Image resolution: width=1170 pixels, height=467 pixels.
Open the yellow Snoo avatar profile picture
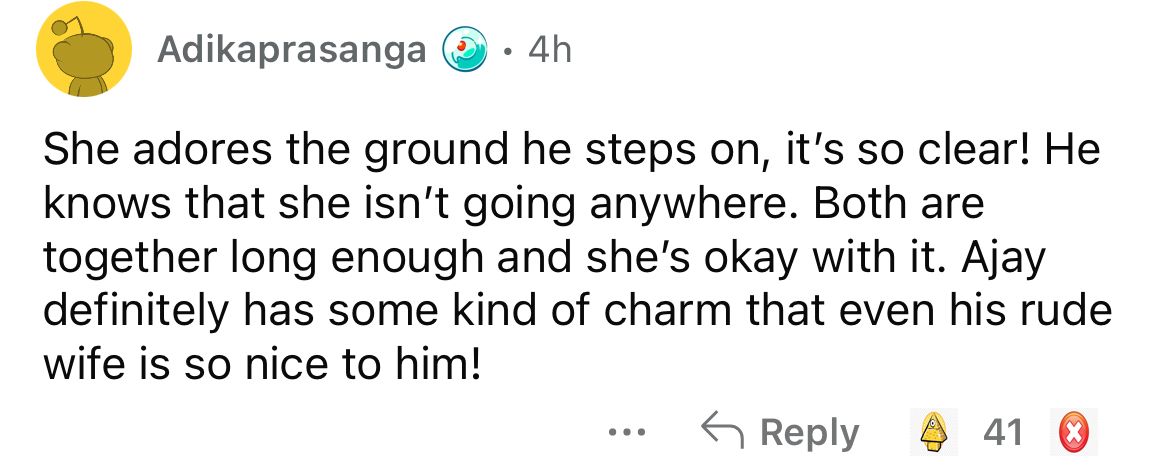[83, 50]
